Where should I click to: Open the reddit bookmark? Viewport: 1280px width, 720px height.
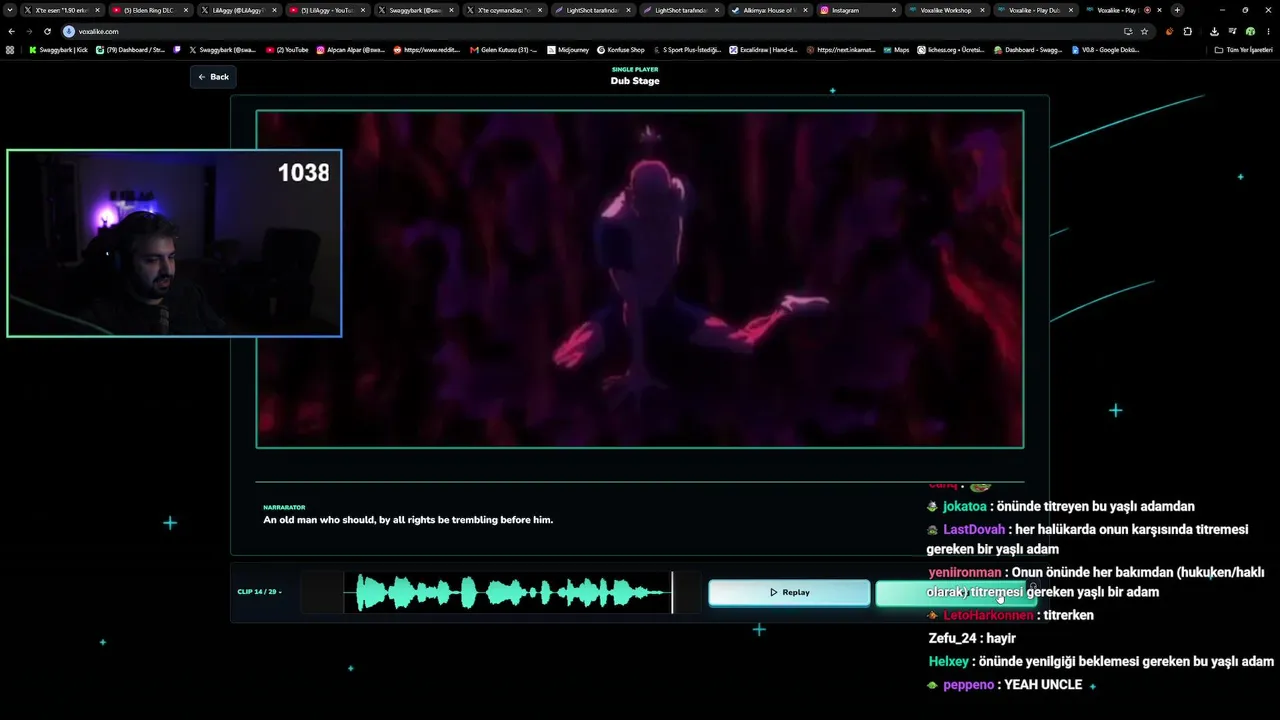click(x=427, y=49)
